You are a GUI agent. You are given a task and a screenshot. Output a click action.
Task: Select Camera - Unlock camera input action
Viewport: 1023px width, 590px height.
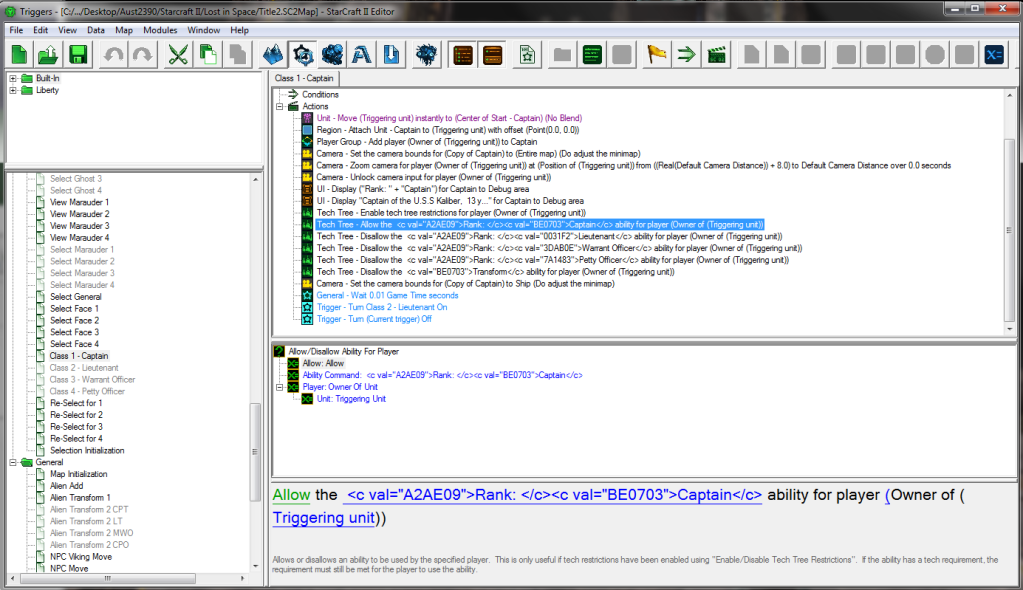click(434, 177)
